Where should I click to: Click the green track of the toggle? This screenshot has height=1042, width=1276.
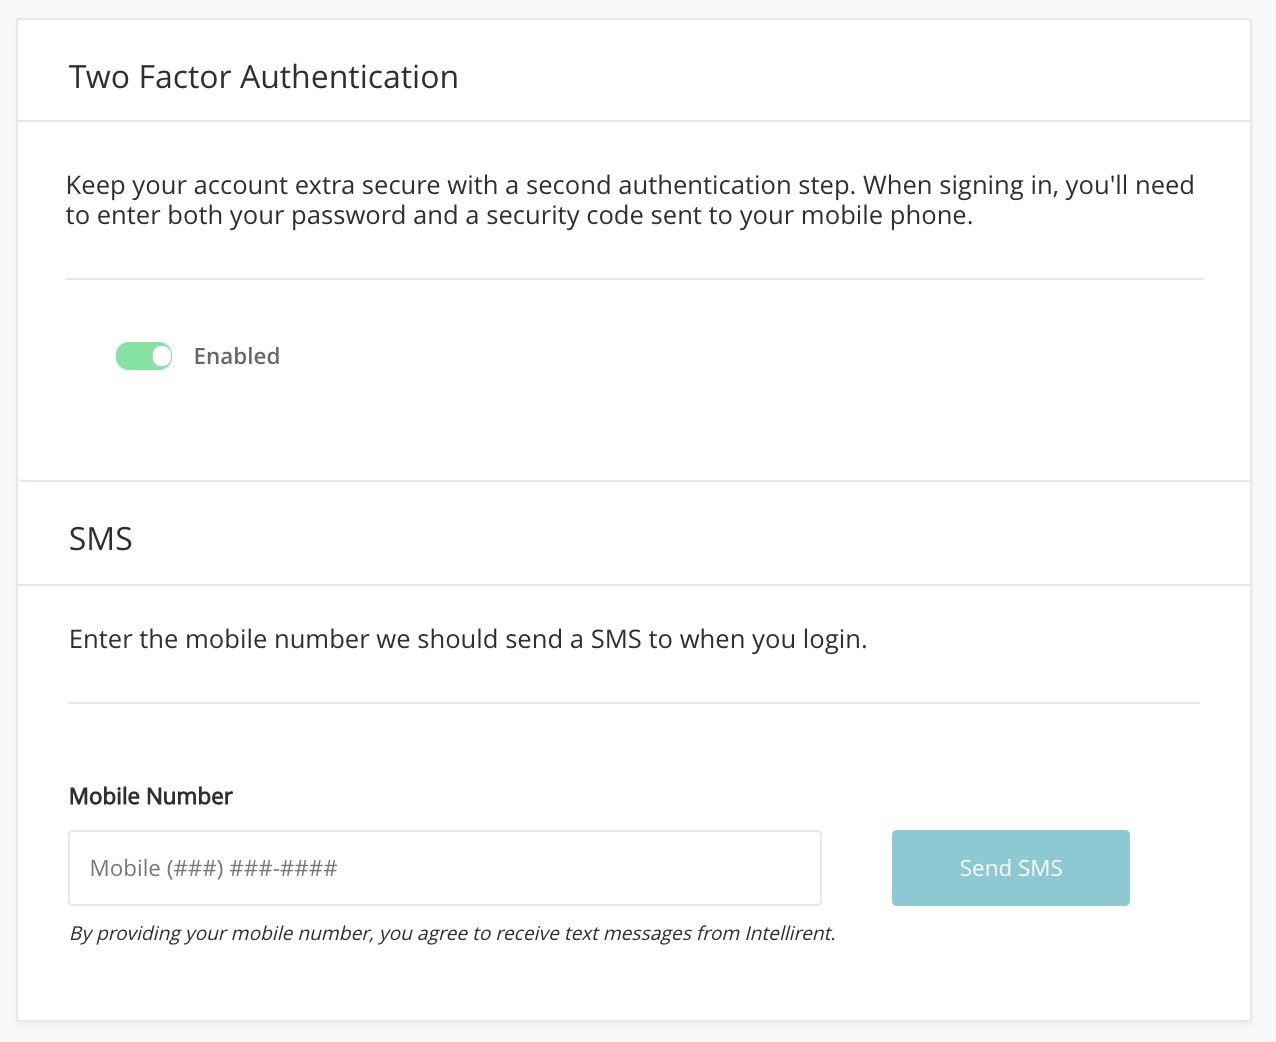coord(132,356)
